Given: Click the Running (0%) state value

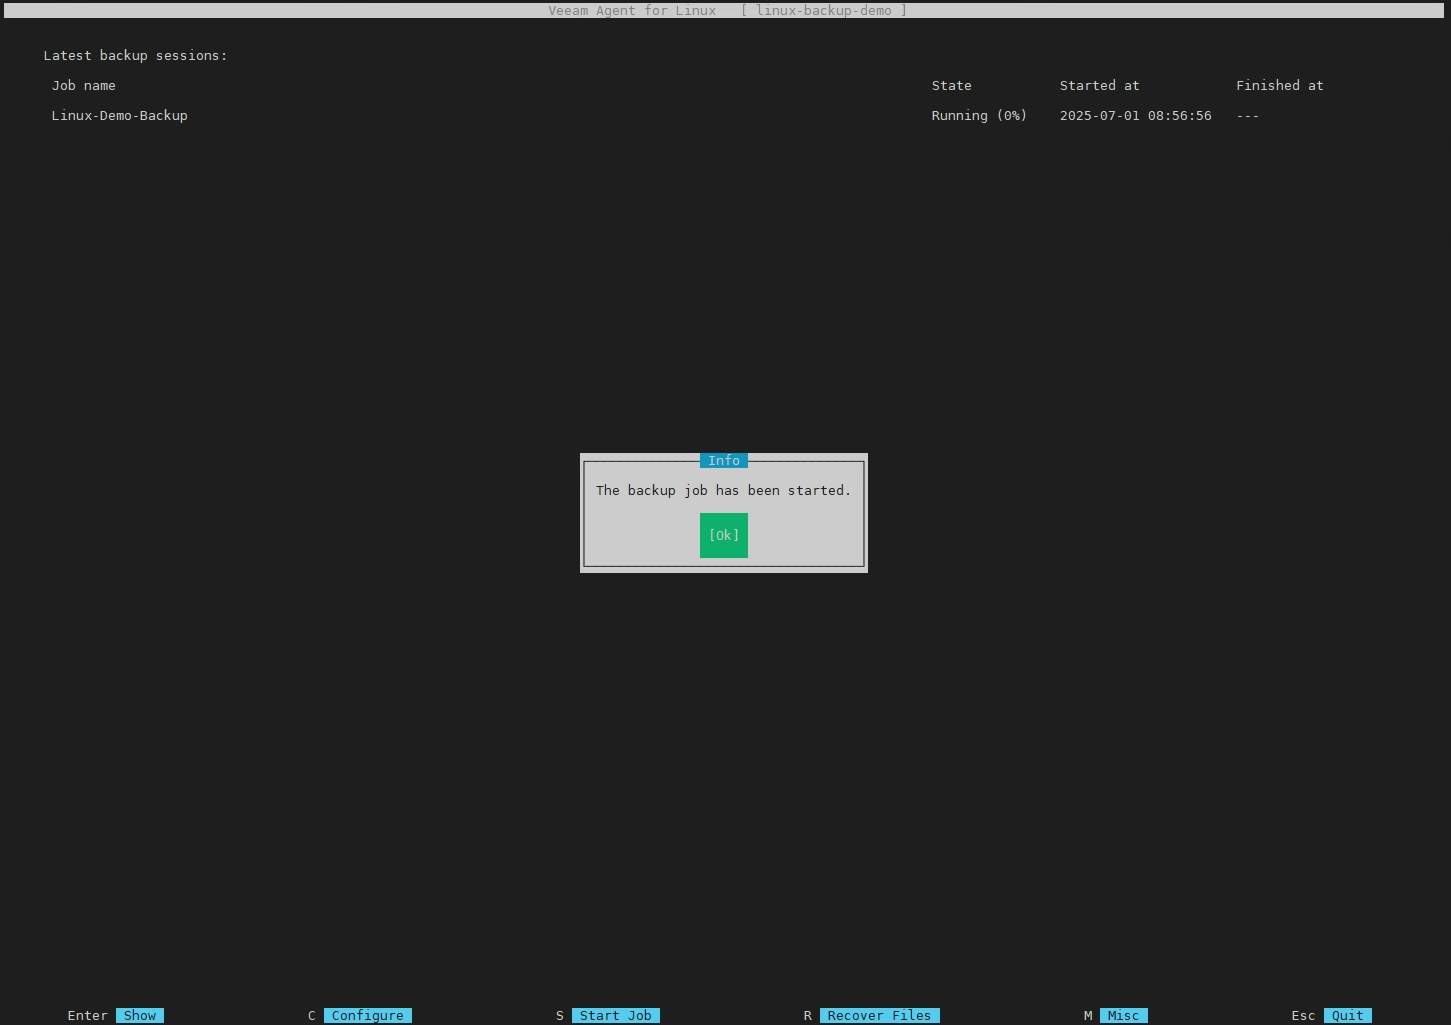Looking at the screenshot, I should pos(979,116).
